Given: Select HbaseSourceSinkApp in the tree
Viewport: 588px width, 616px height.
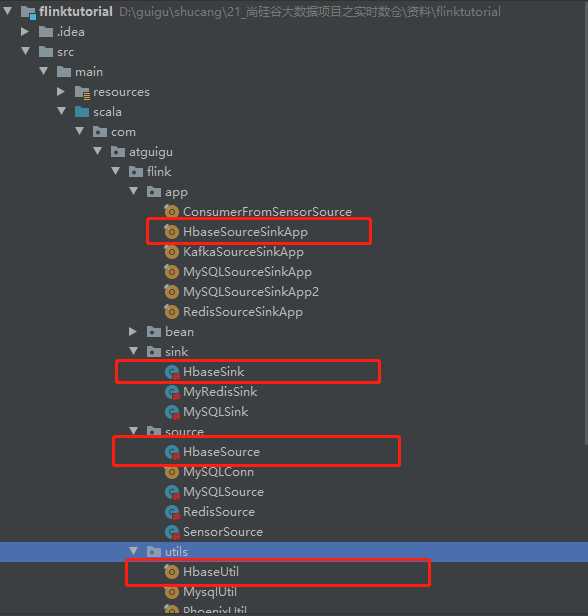Looking at the screenshot, I should tap(245, 232).
